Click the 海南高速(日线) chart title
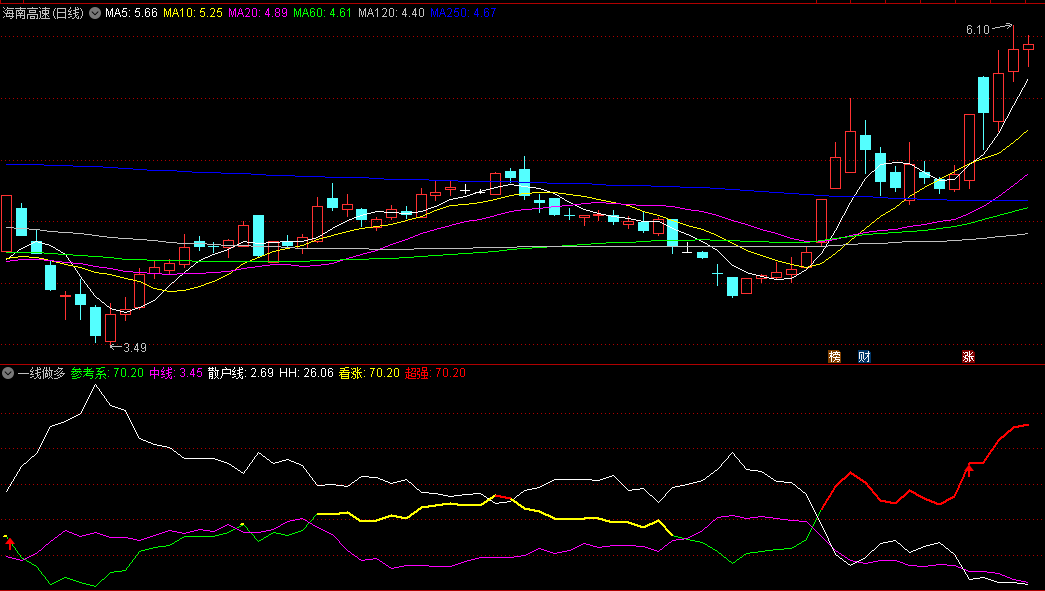Image resolution: width=1045 pixels, height=591 pixels. [x=44, y=14]
